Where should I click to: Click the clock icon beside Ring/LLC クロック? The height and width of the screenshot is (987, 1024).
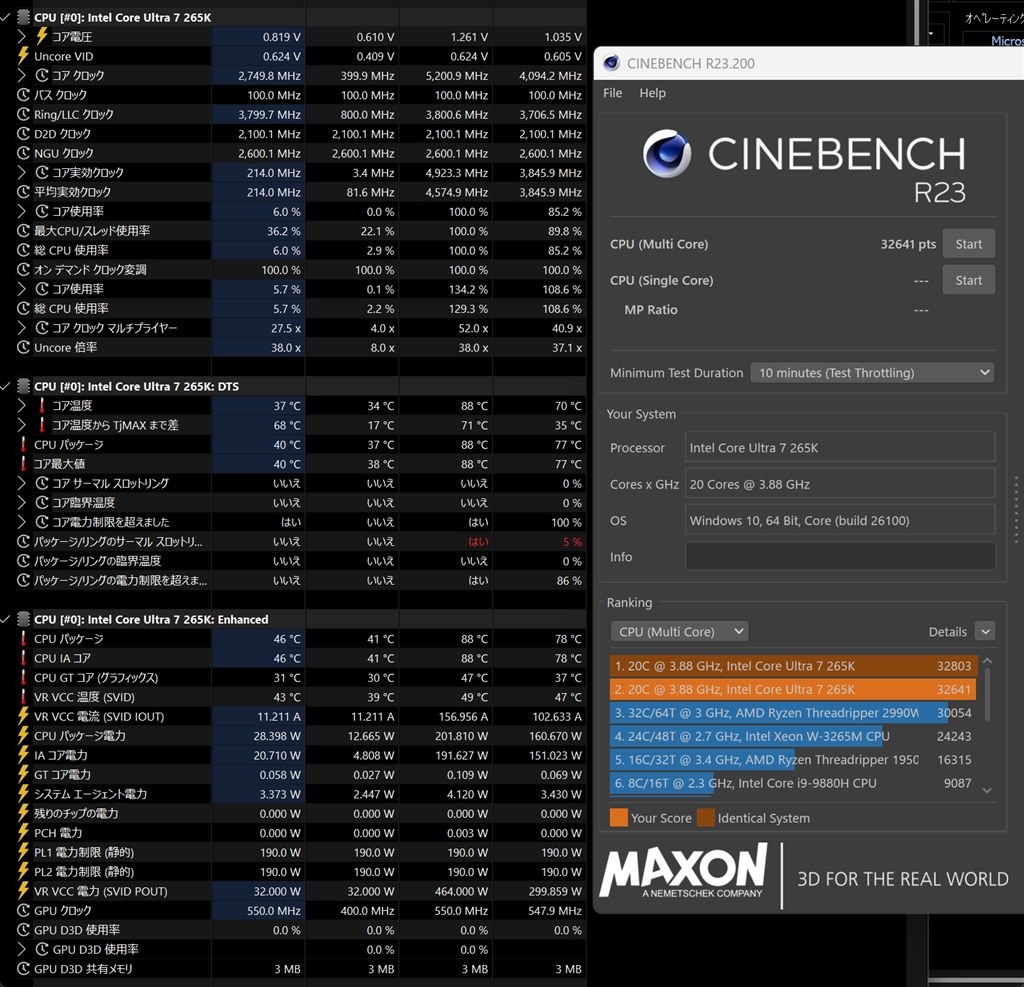point(23,114)
